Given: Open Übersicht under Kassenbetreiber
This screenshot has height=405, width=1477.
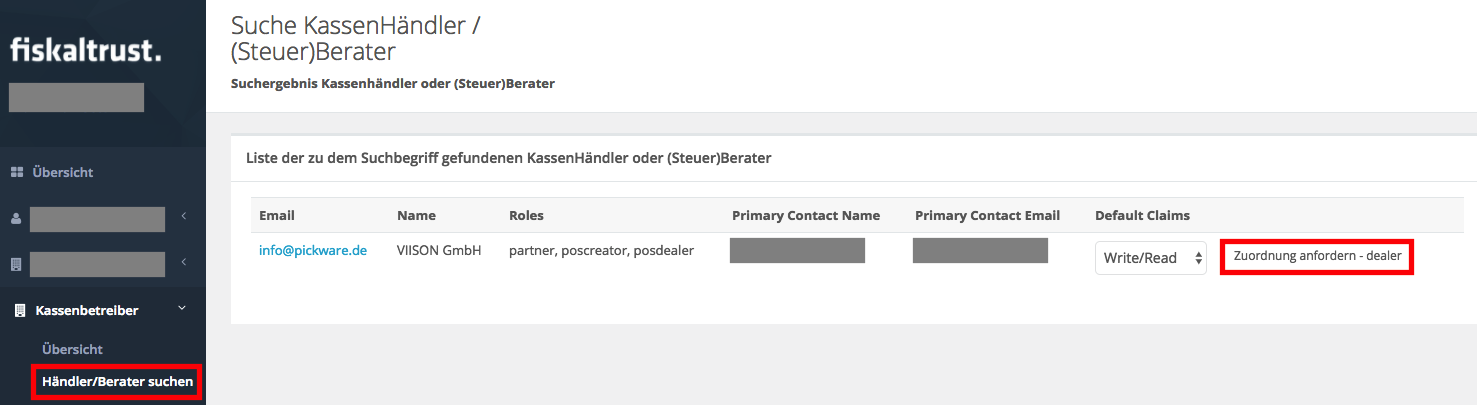Looking at the screenshot, I should [x=72, y=349].
